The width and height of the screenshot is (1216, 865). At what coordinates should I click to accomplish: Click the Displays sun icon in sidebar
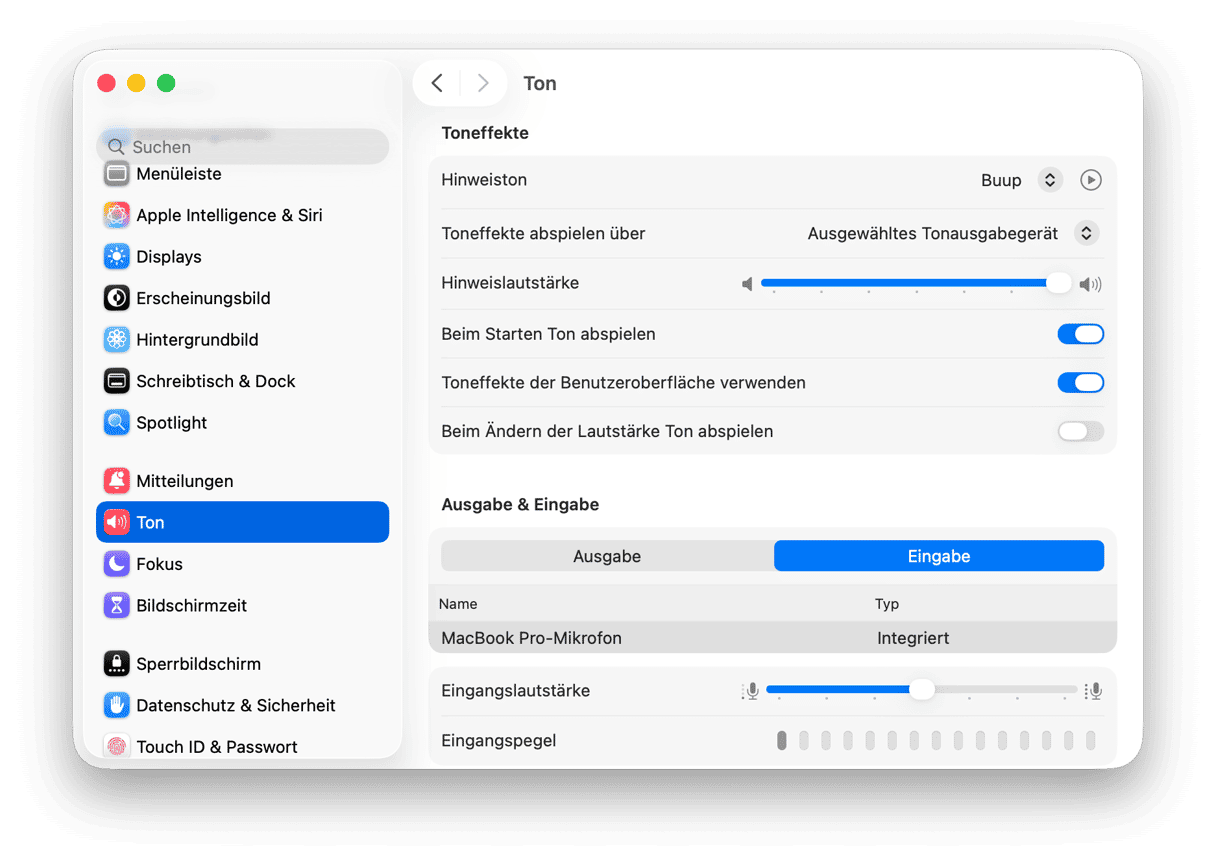(117, 257)
